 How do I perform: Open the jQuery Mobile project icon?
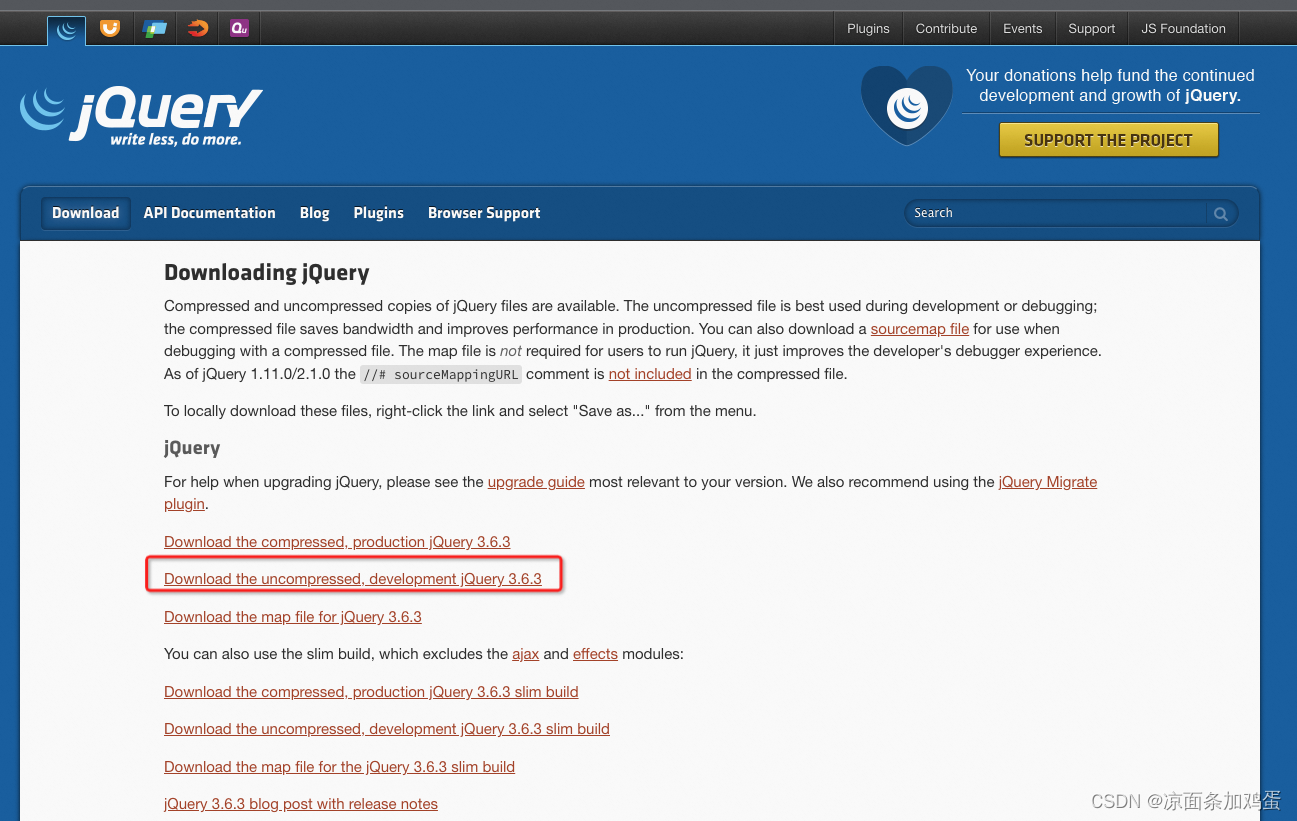(x=155, y=29)
